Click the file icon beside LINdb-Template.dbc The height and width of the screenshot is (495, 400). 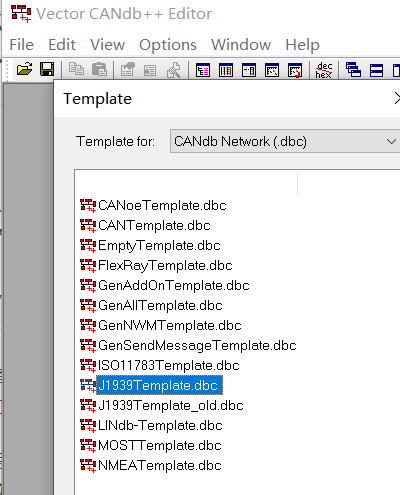click(x=88, y=426)
